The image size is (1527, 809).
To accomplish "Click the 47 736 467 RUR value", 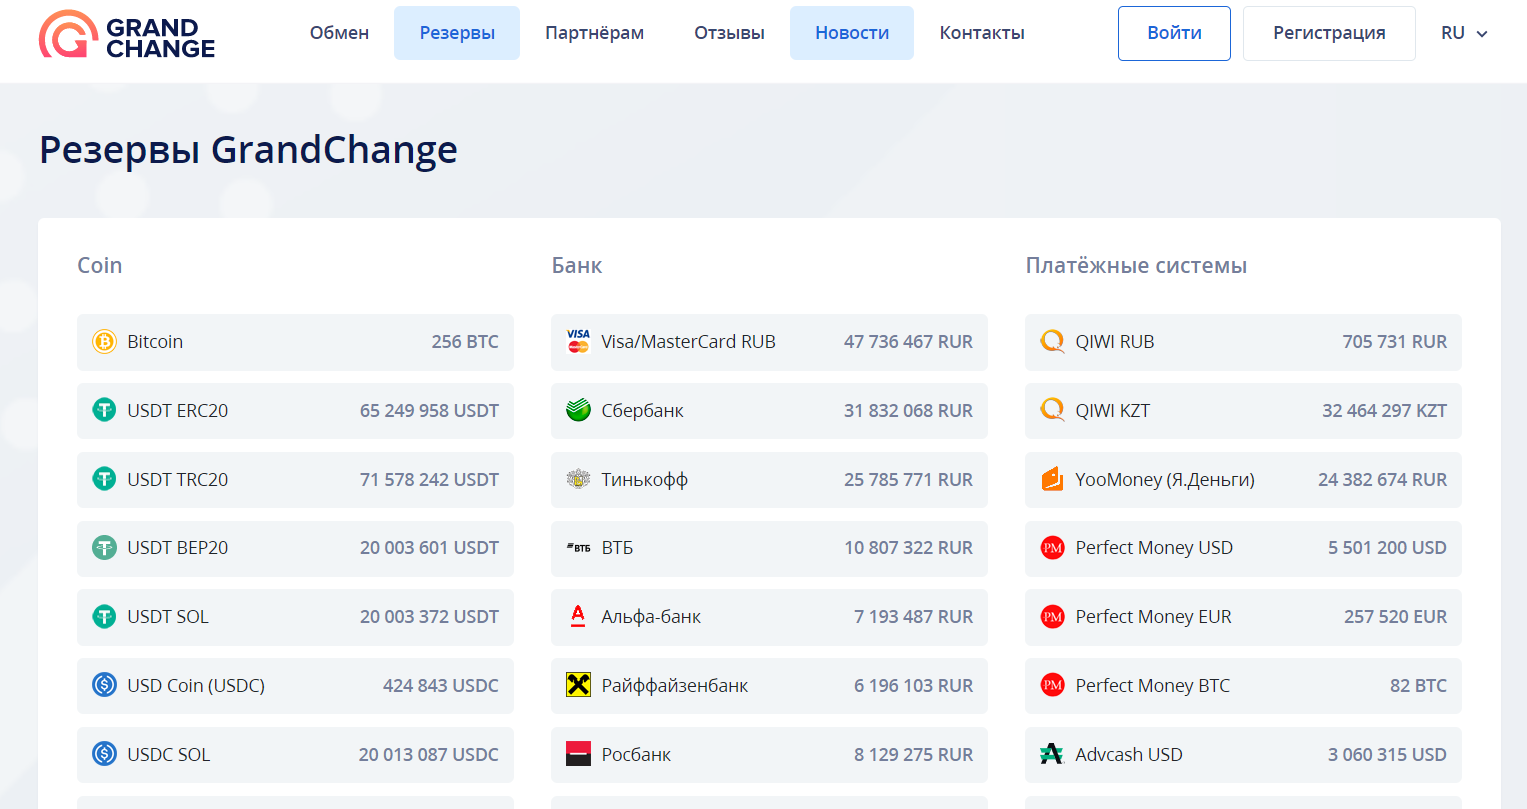I will [x=908, y=342].
